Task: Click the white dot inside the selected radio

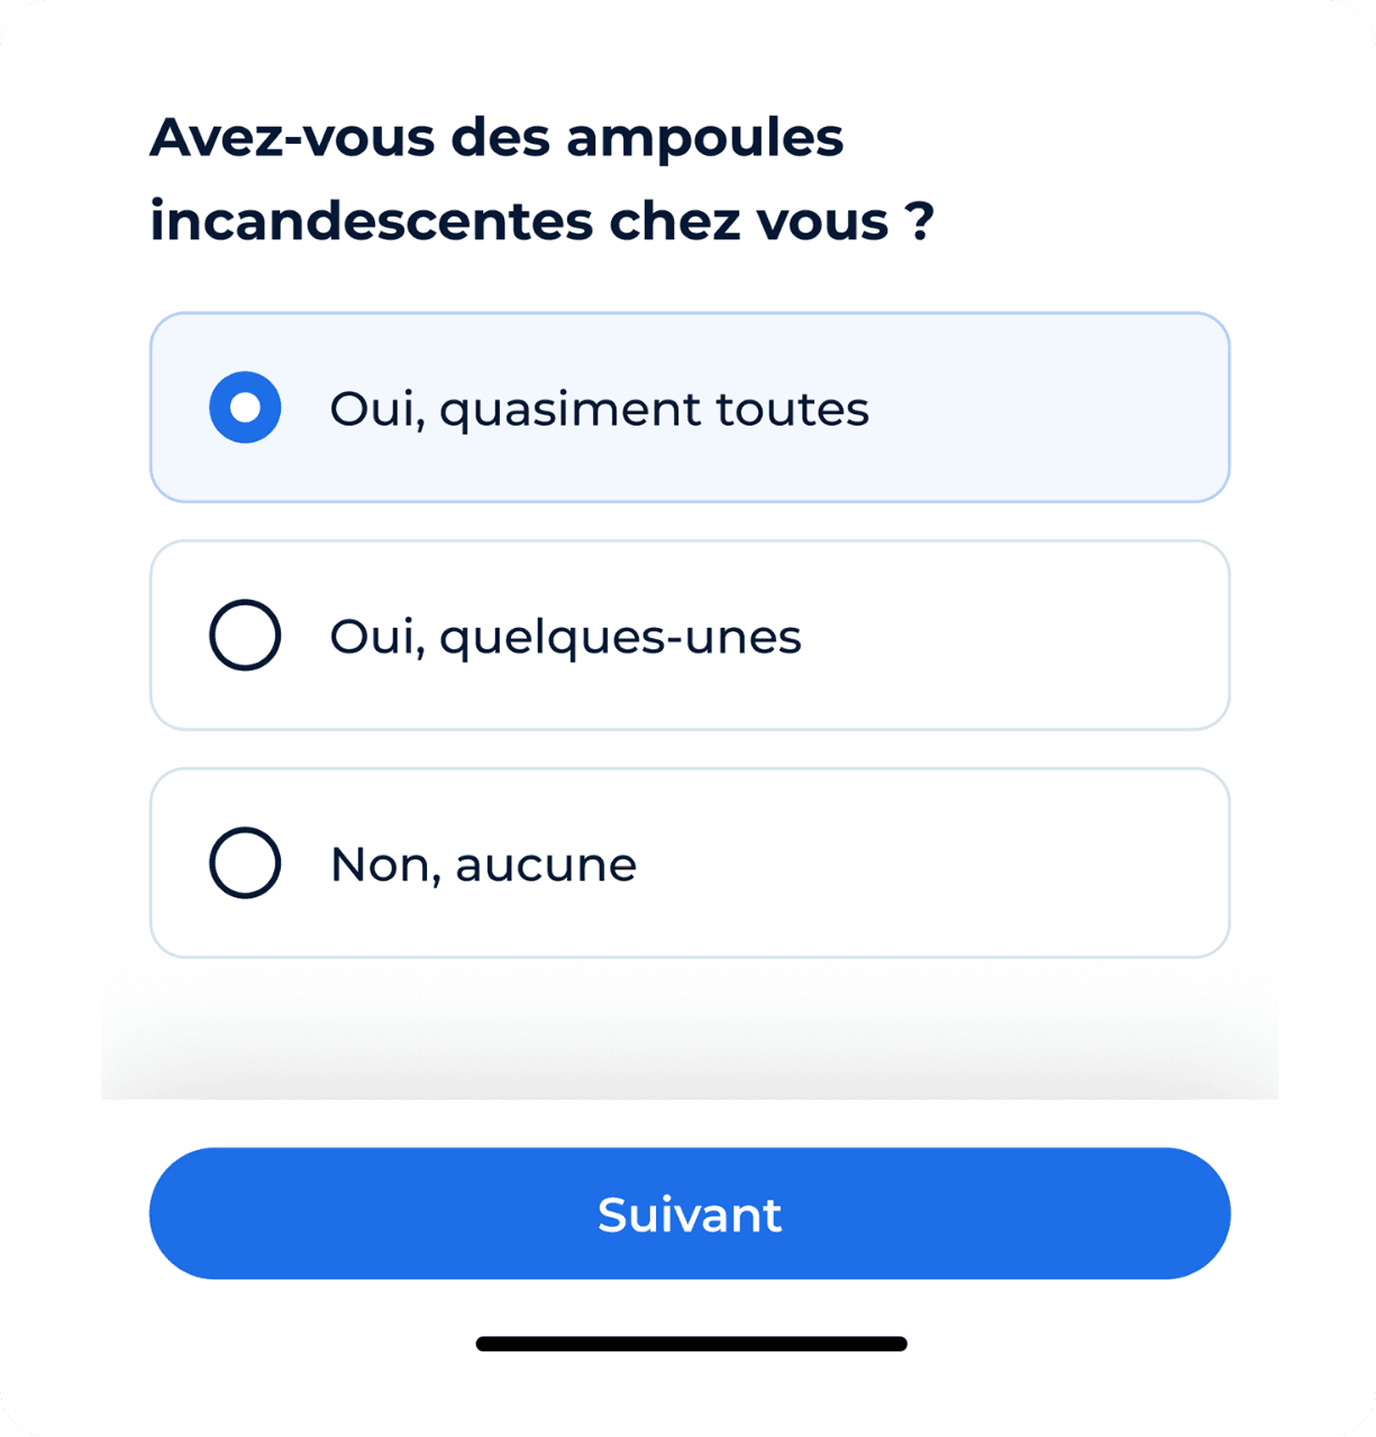Action: pos(245,407)
